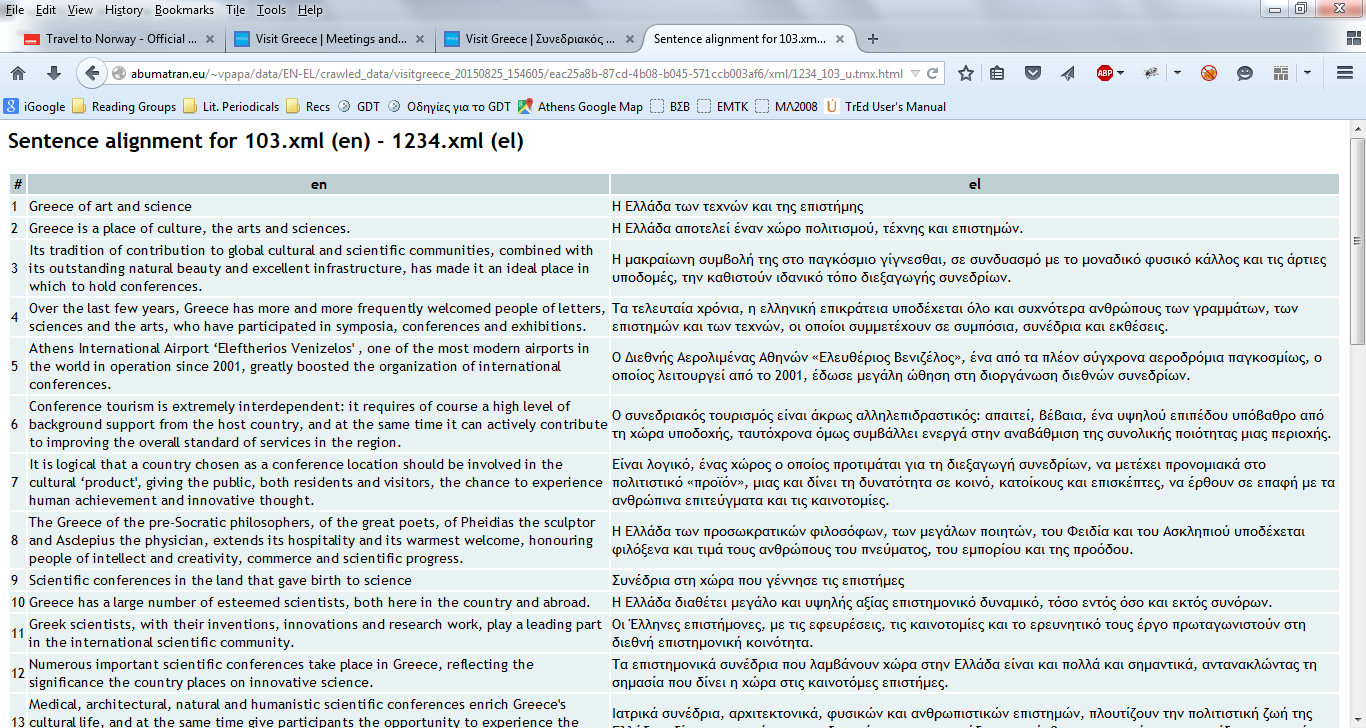Click the 'en' column header
This screenshot has width=1366, height=728.
pos(319,184)
